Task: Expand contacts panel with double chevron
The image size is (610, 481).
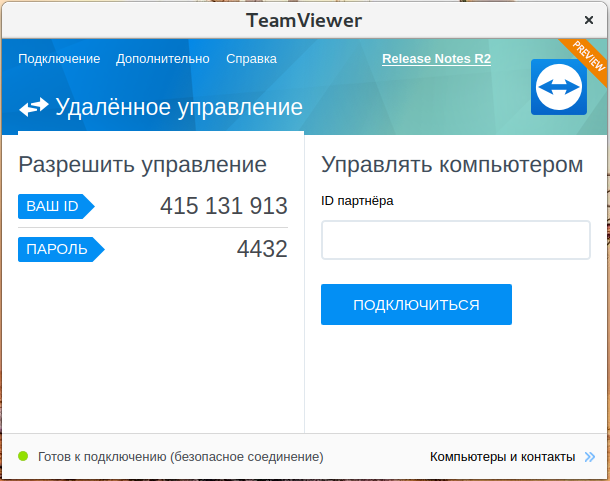Action: 591,457
